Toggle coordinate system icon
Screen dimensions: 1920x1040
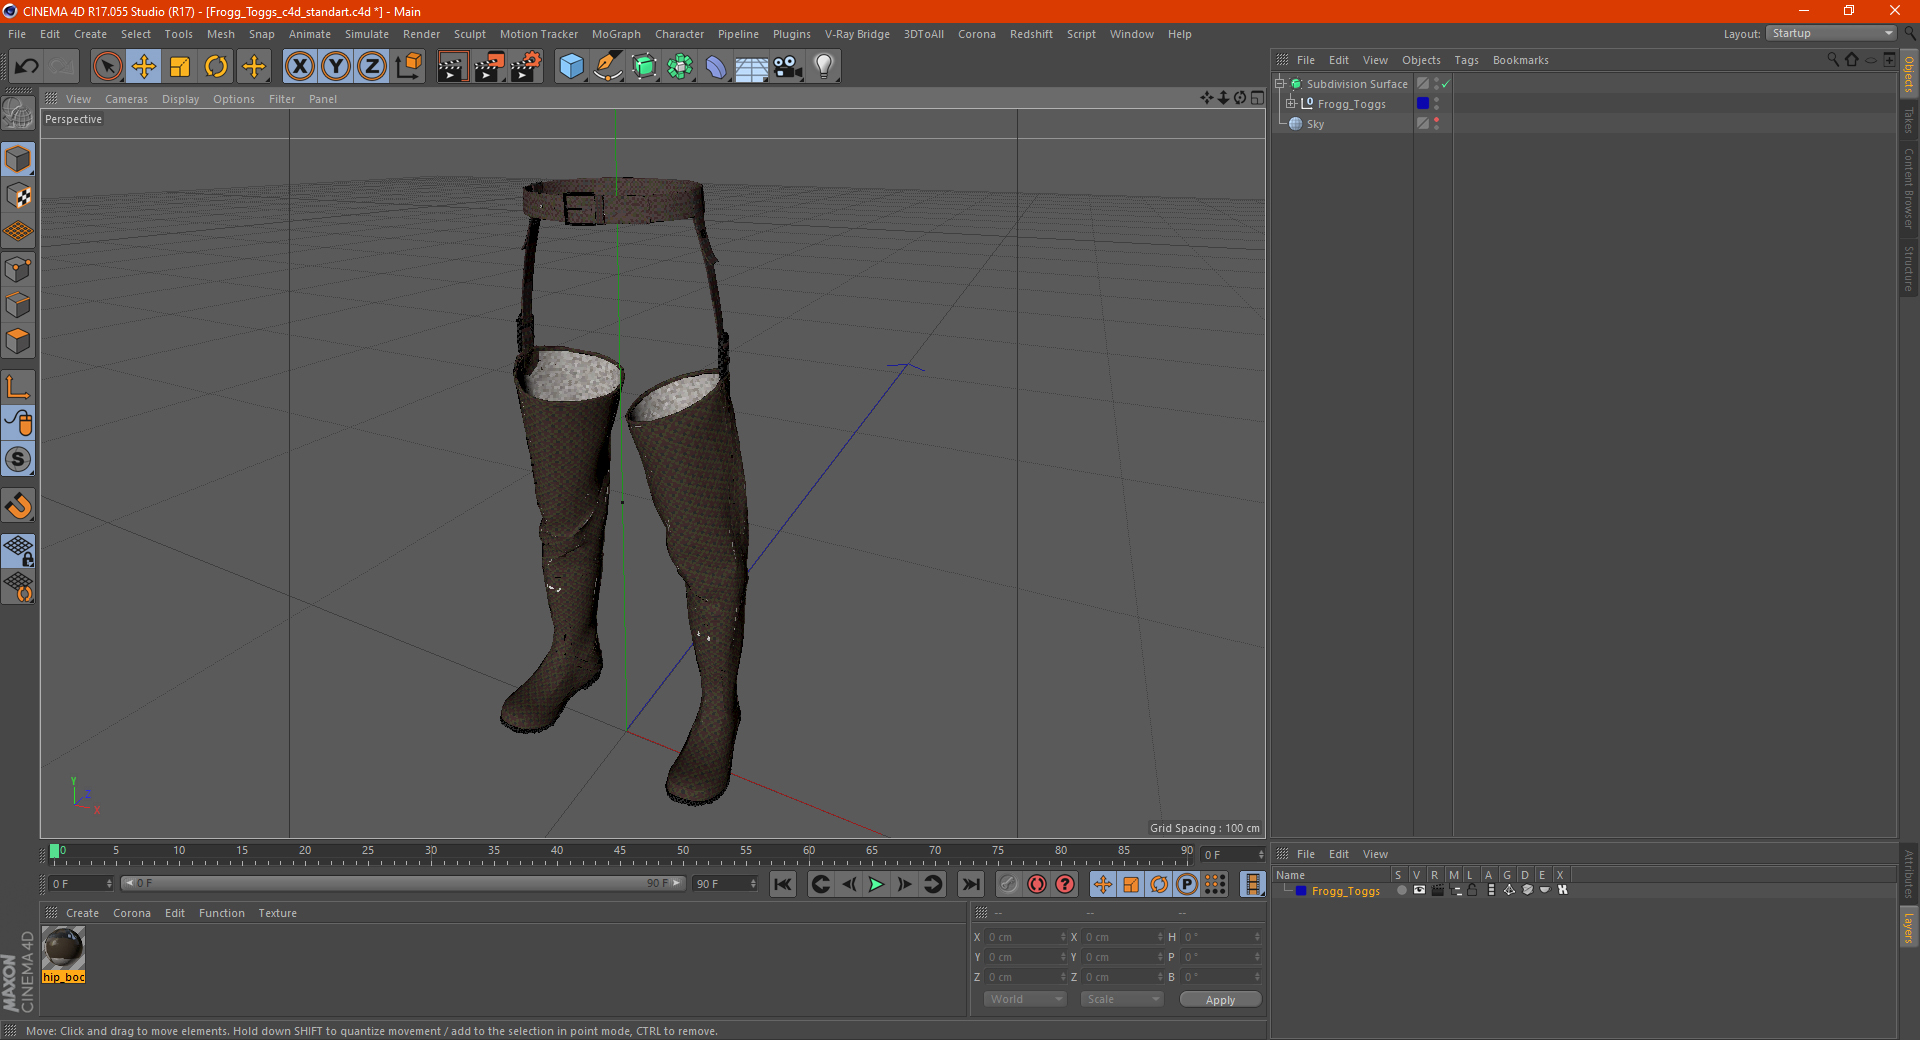(408, 67)
